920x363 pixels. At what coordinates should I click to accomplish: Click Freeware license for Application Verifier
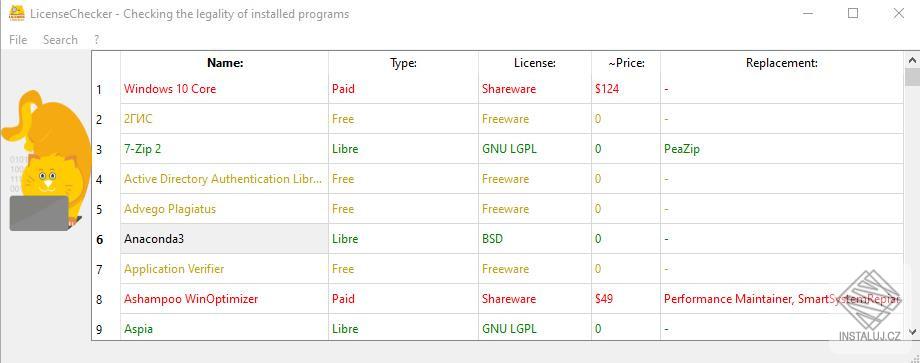point(535,269)
